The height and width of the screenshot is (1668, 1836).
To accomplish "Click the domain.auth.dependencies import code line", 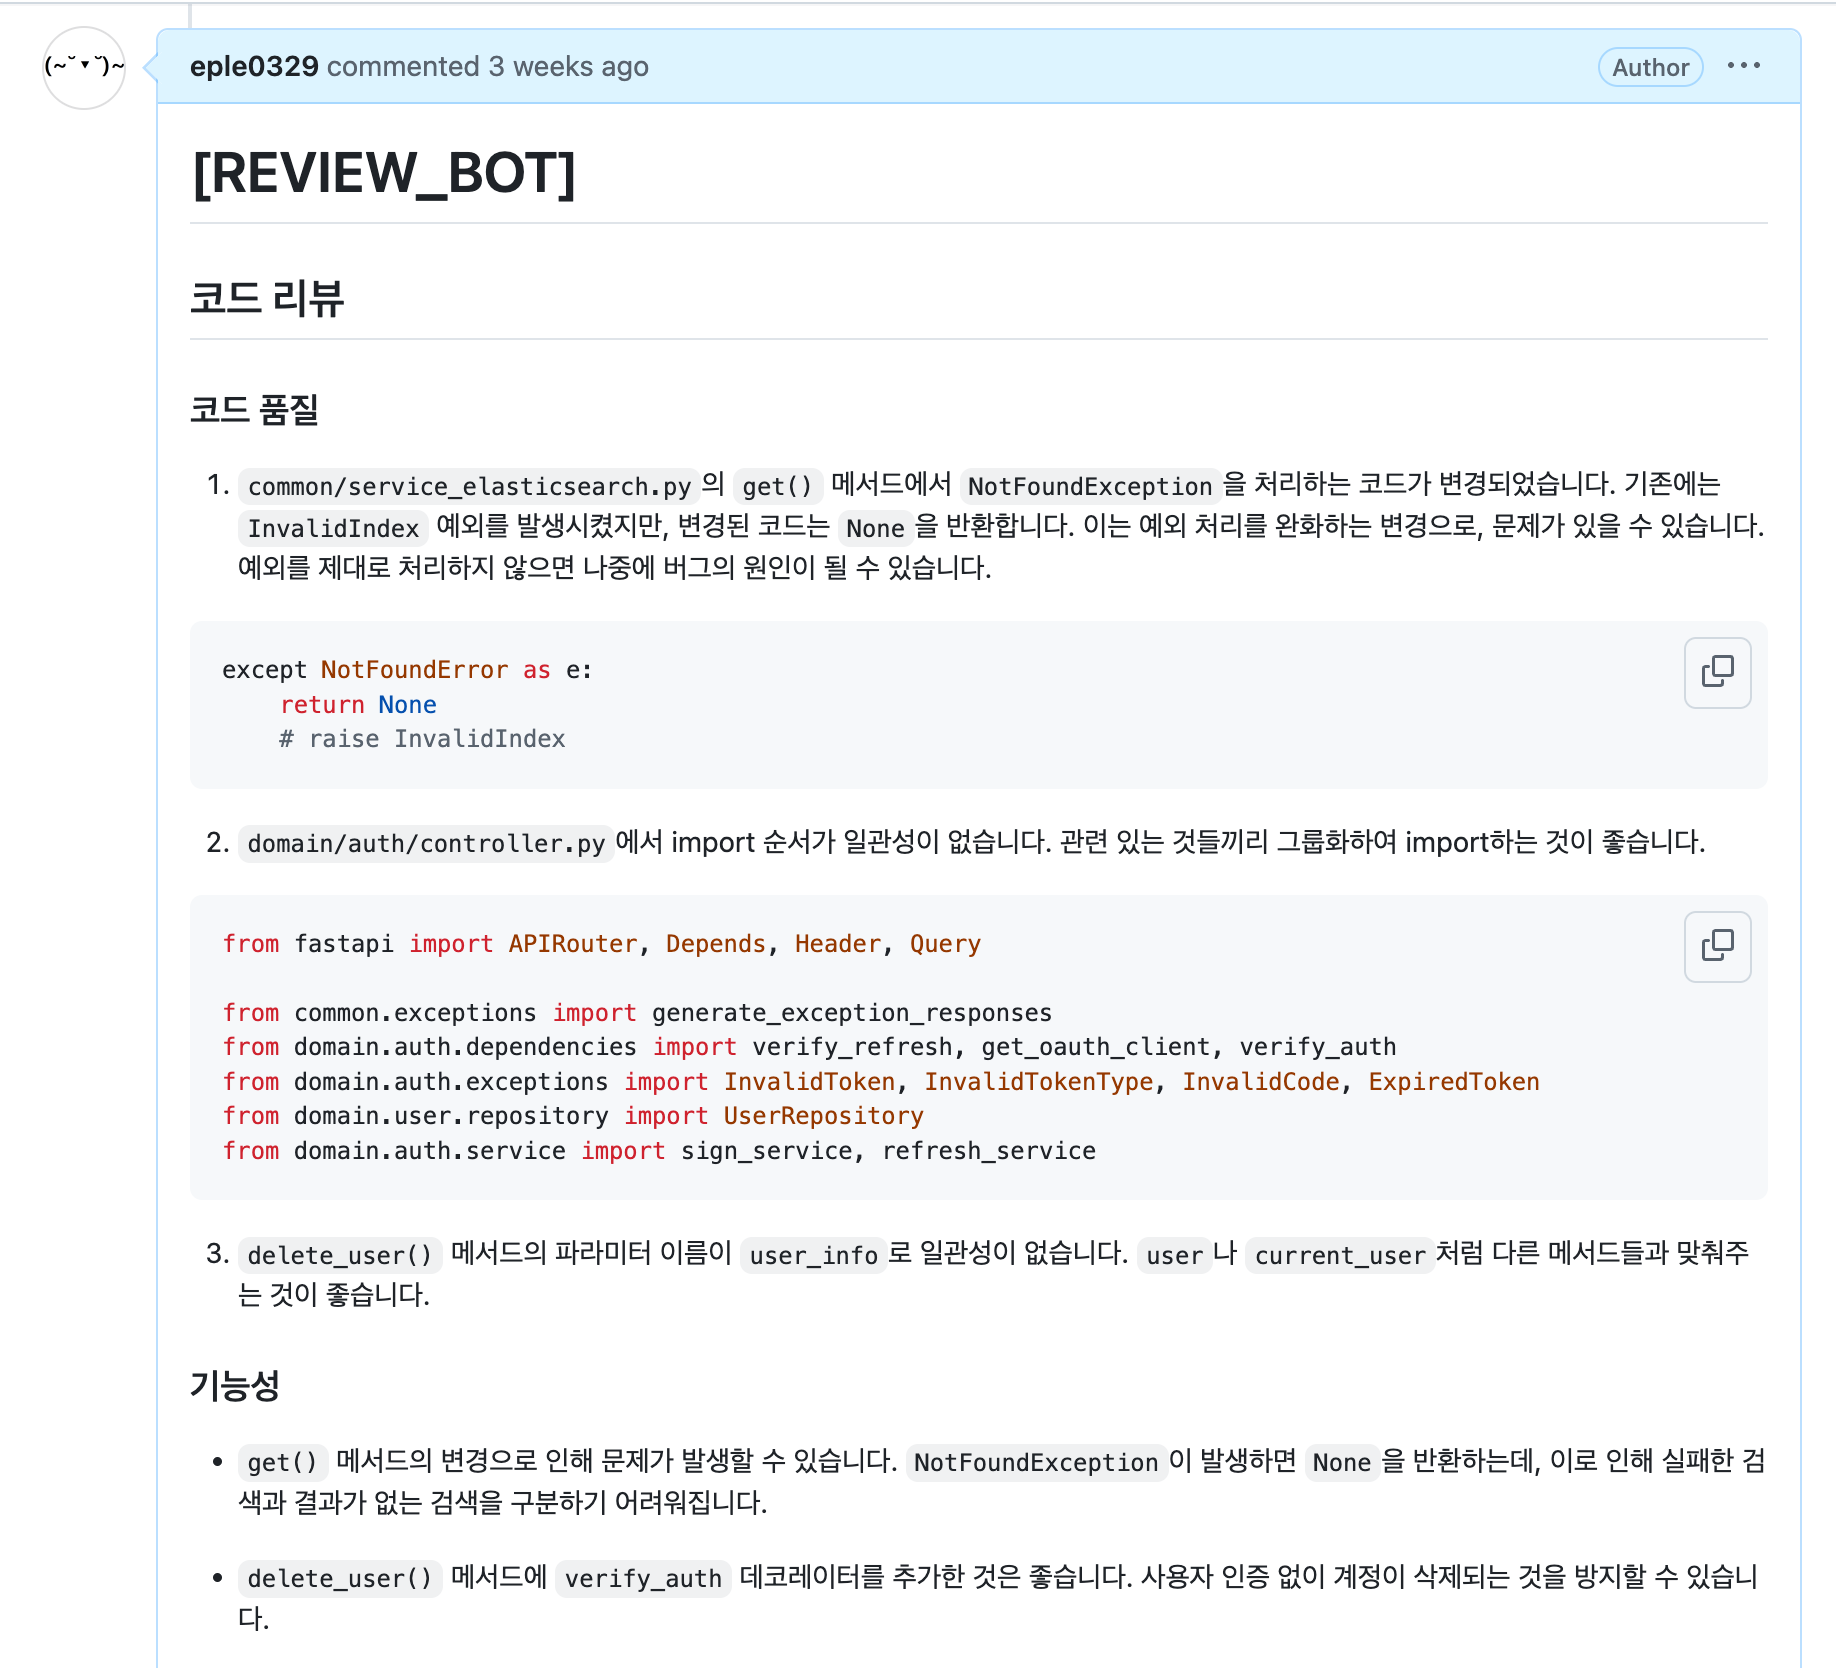I will 809,1046.
